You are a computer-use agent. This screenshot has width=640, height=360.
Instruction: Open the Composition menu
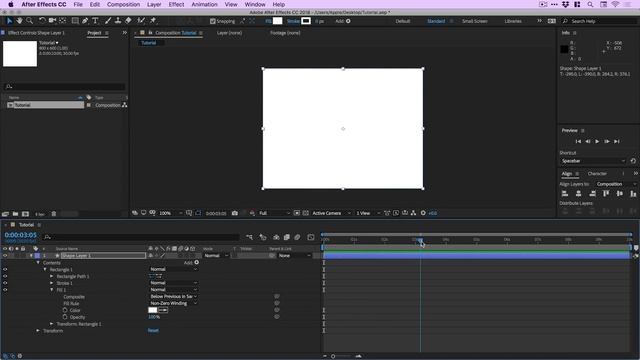(123, 4)
